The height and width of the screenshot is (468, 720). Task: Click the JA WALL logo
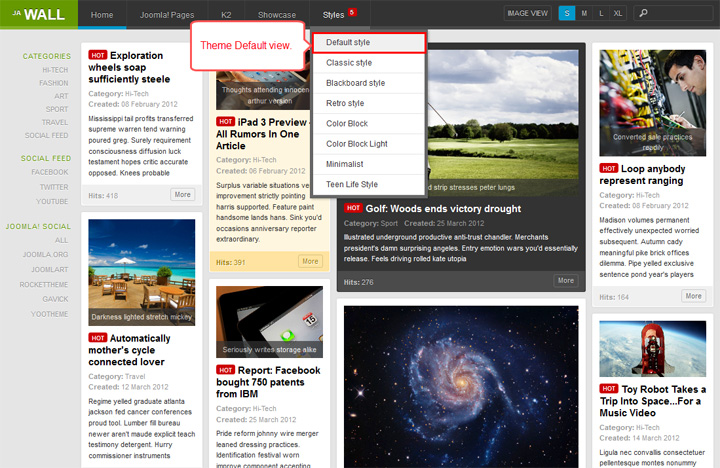(x=39, y=14)
